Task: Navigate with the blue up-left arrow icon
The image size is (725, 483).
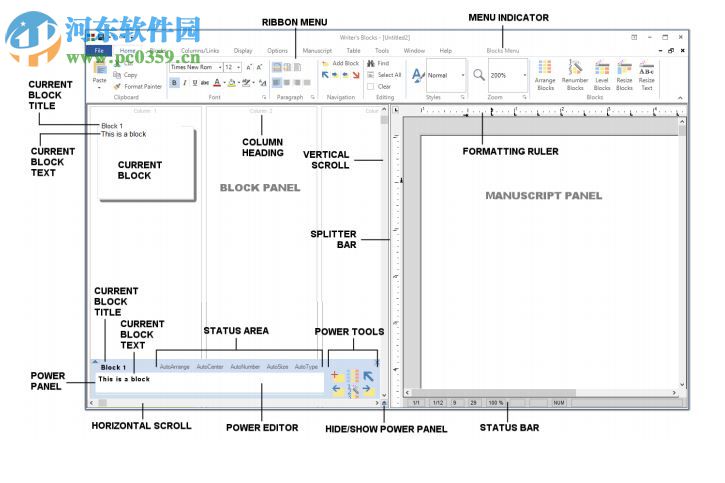Action: point(326,75)
